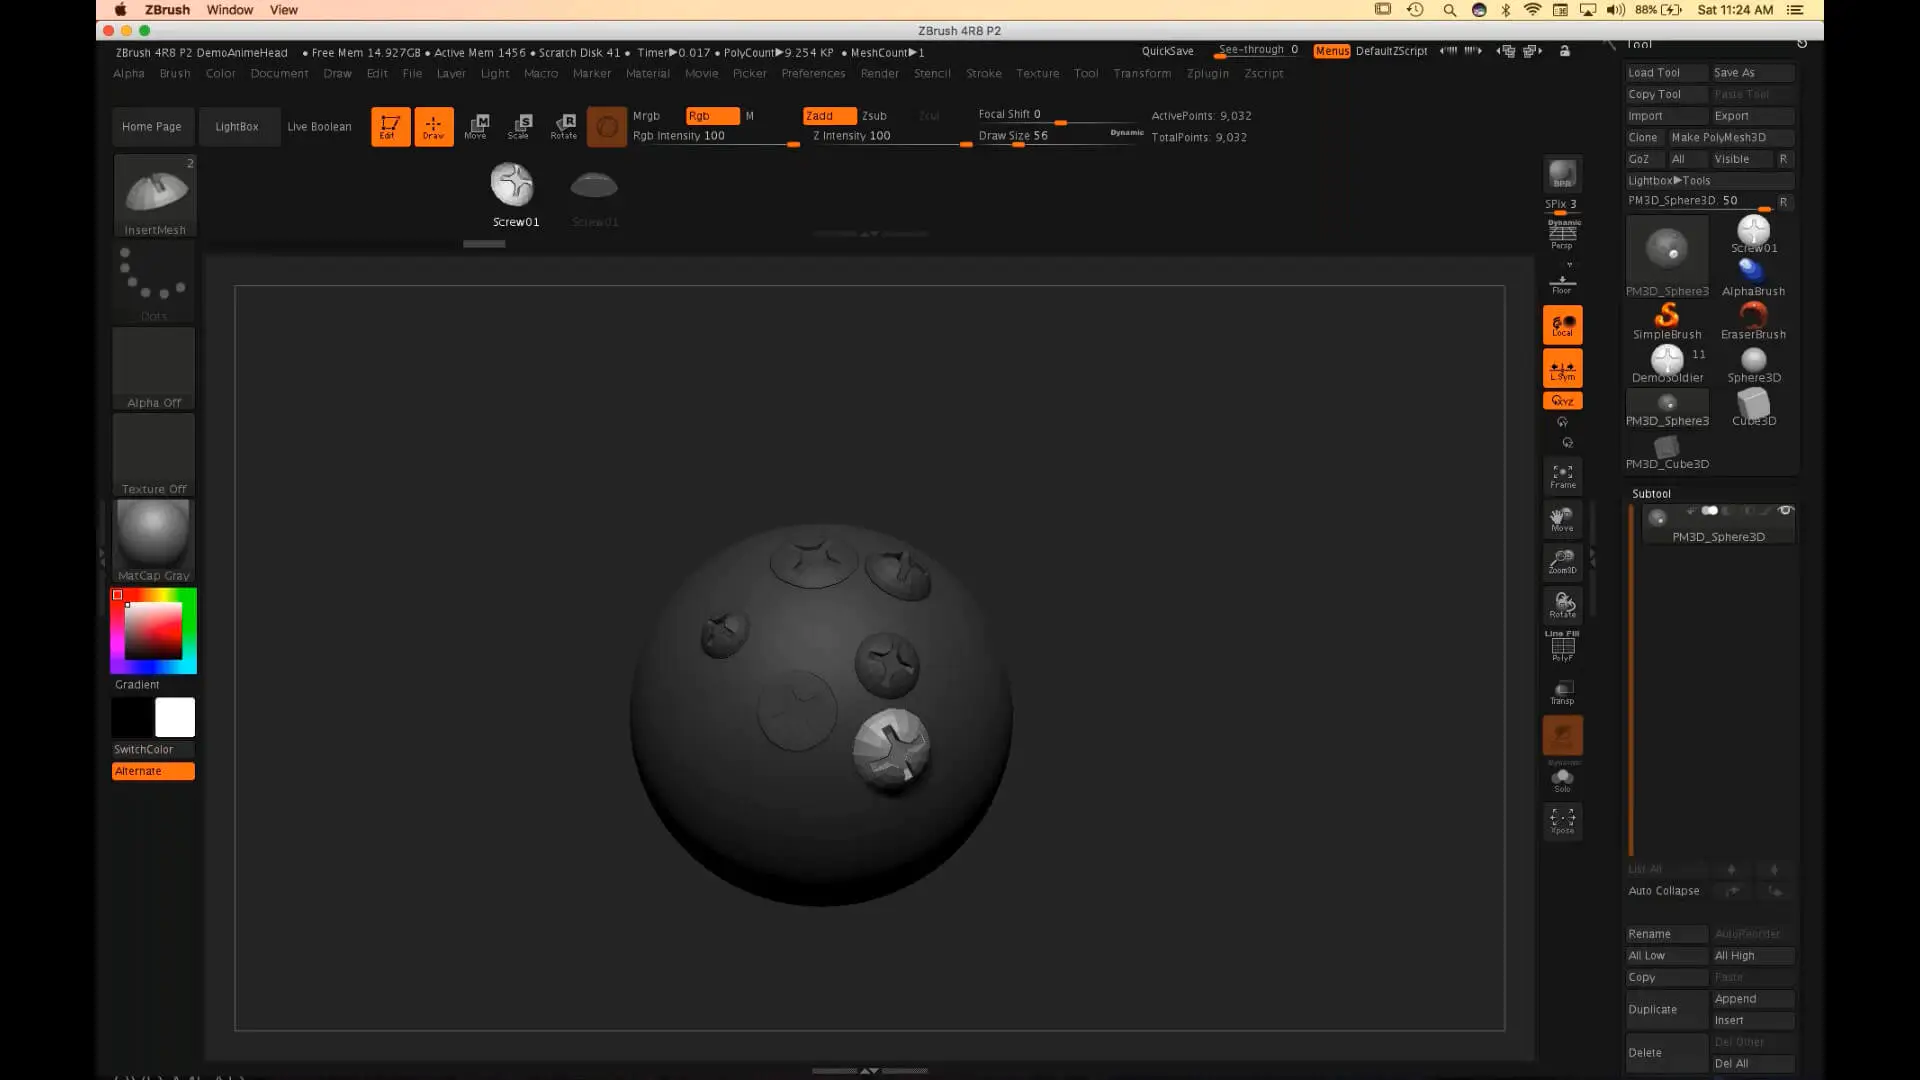
Task: Select the PM3D_Cube3D tool
Action: click(x=1666, y=452)
